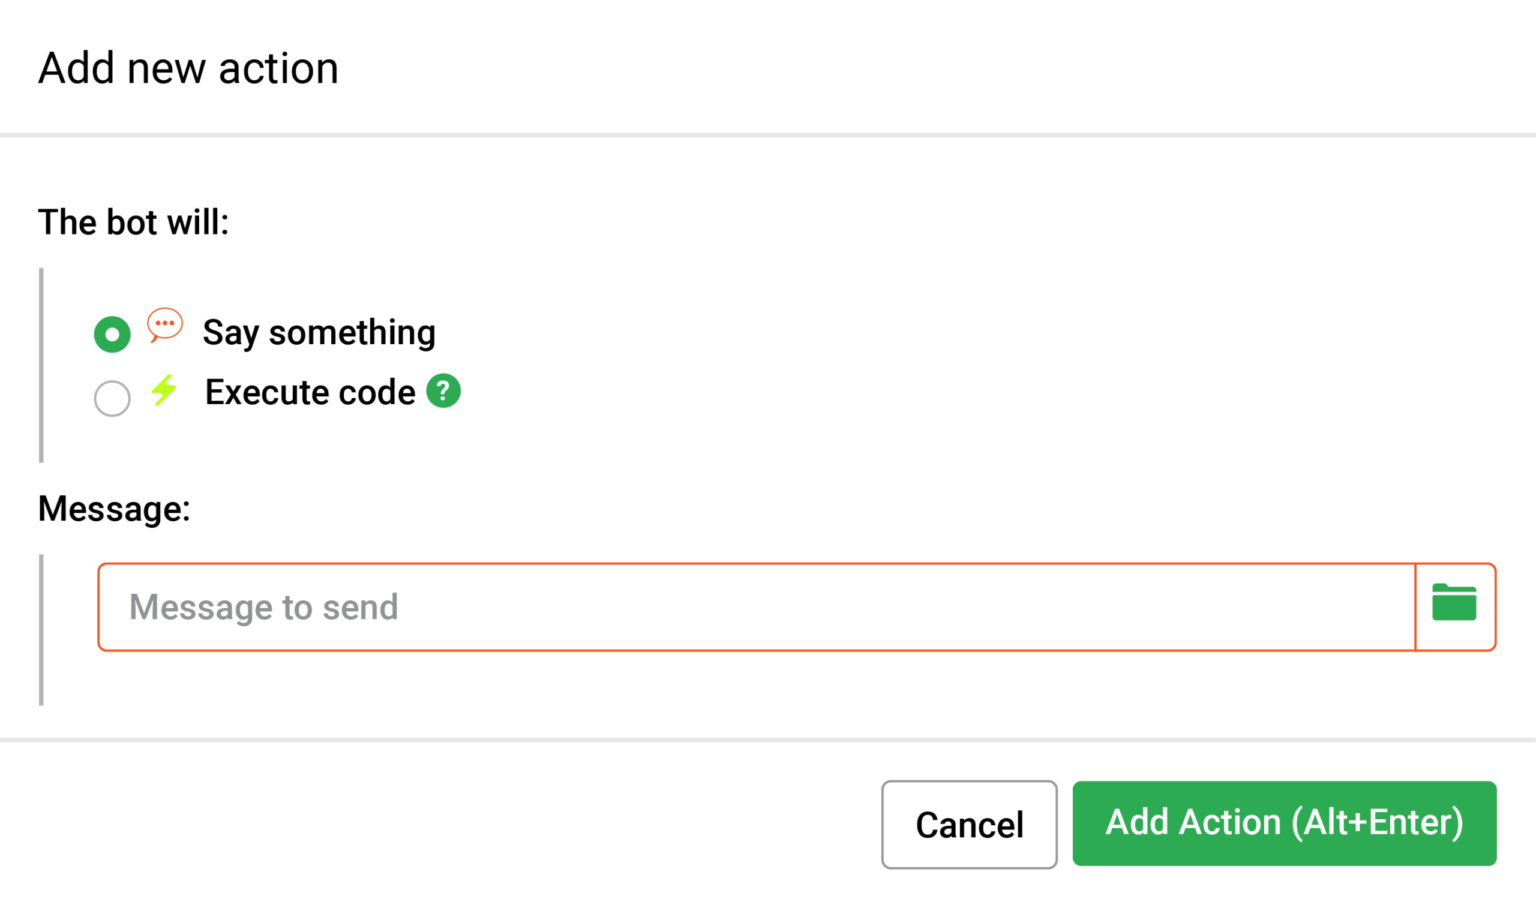1536x905 pixels.
Task: Open the green folder icon beside message field
Action: click(x=1454, y=603)
